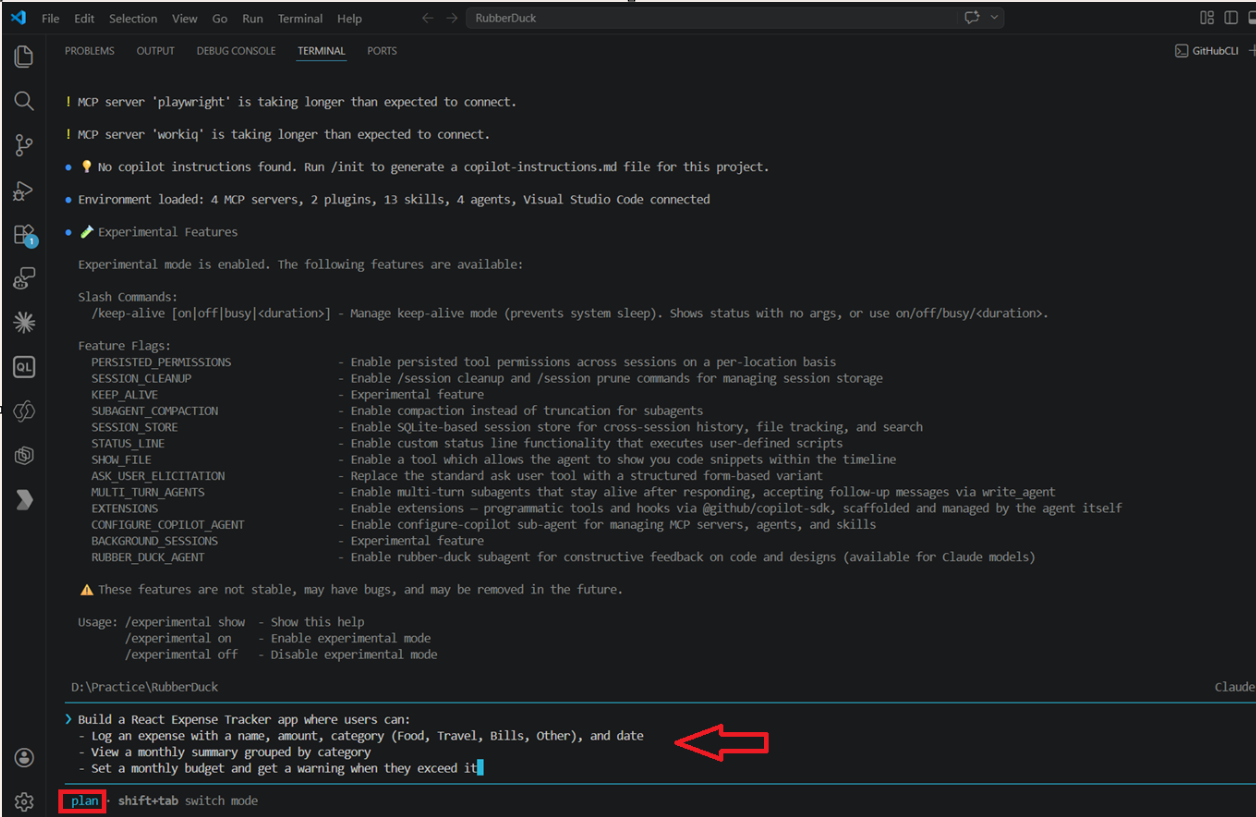Switch to the Debug Console tab

pyautogui.click(x=236, y=51)
